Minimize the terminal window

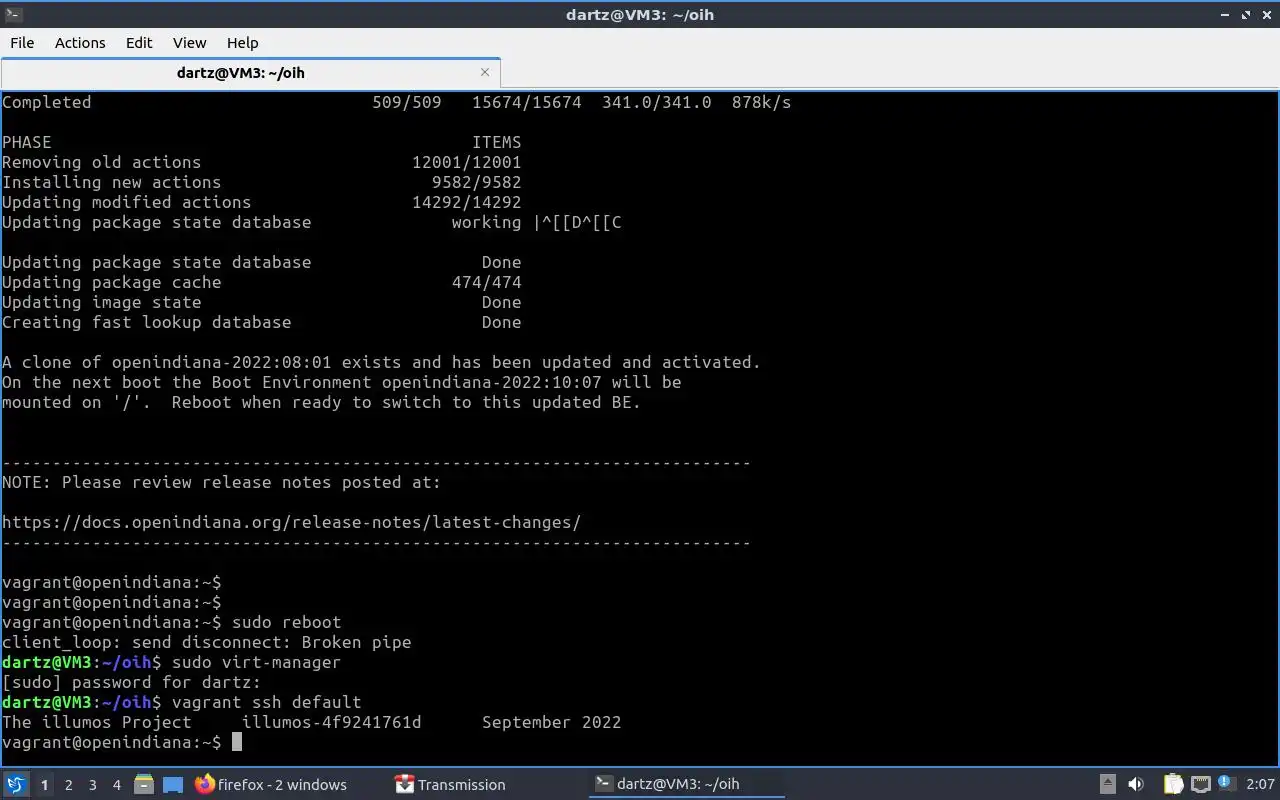1226,14
